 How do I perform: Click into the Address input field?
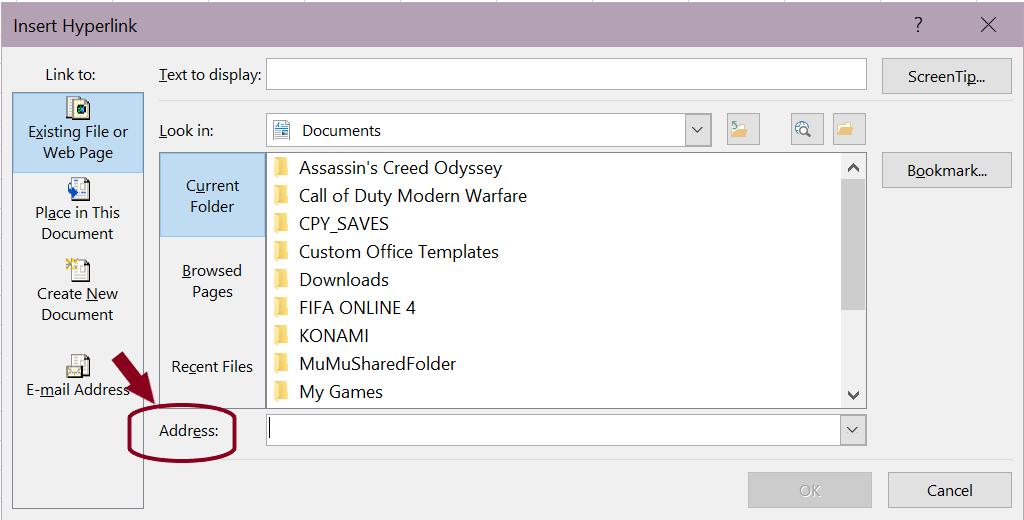554,430
